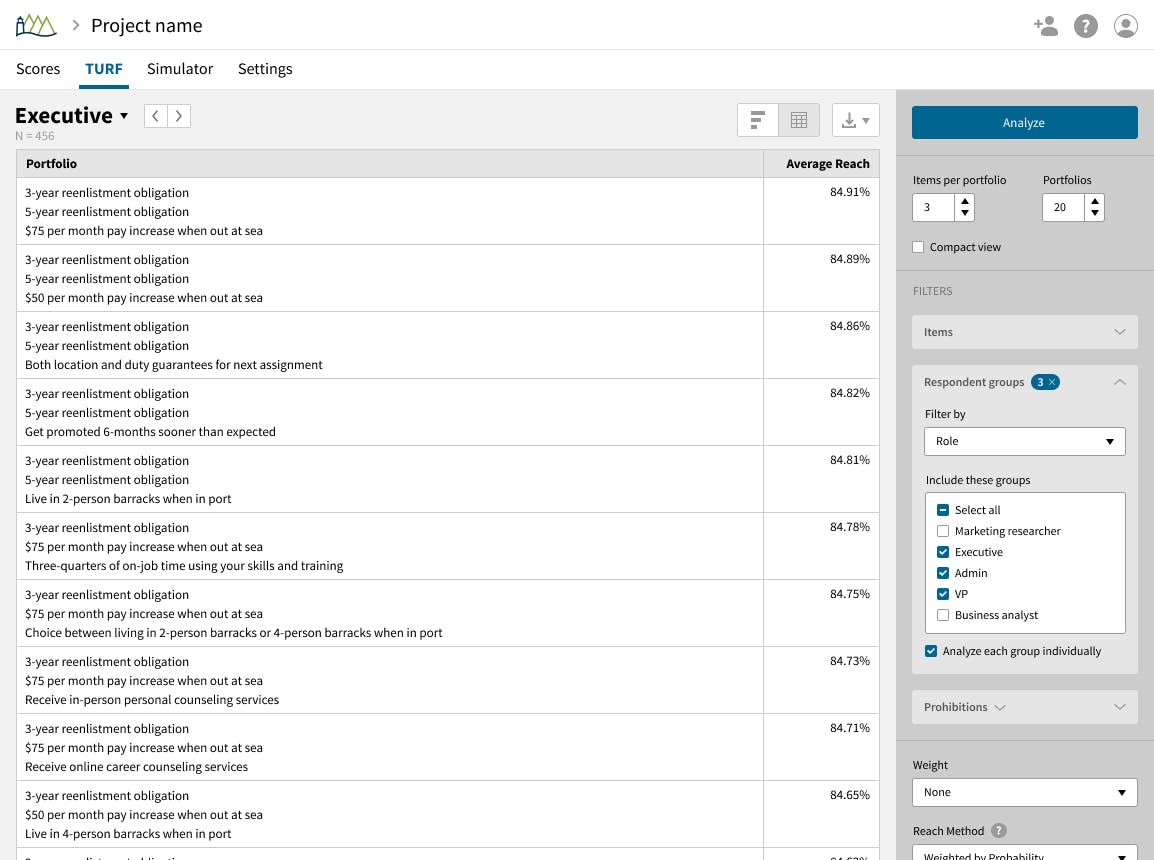1154x860 pixels.
Task: Go to next group arrow
Action: click(x=179, y=116)
